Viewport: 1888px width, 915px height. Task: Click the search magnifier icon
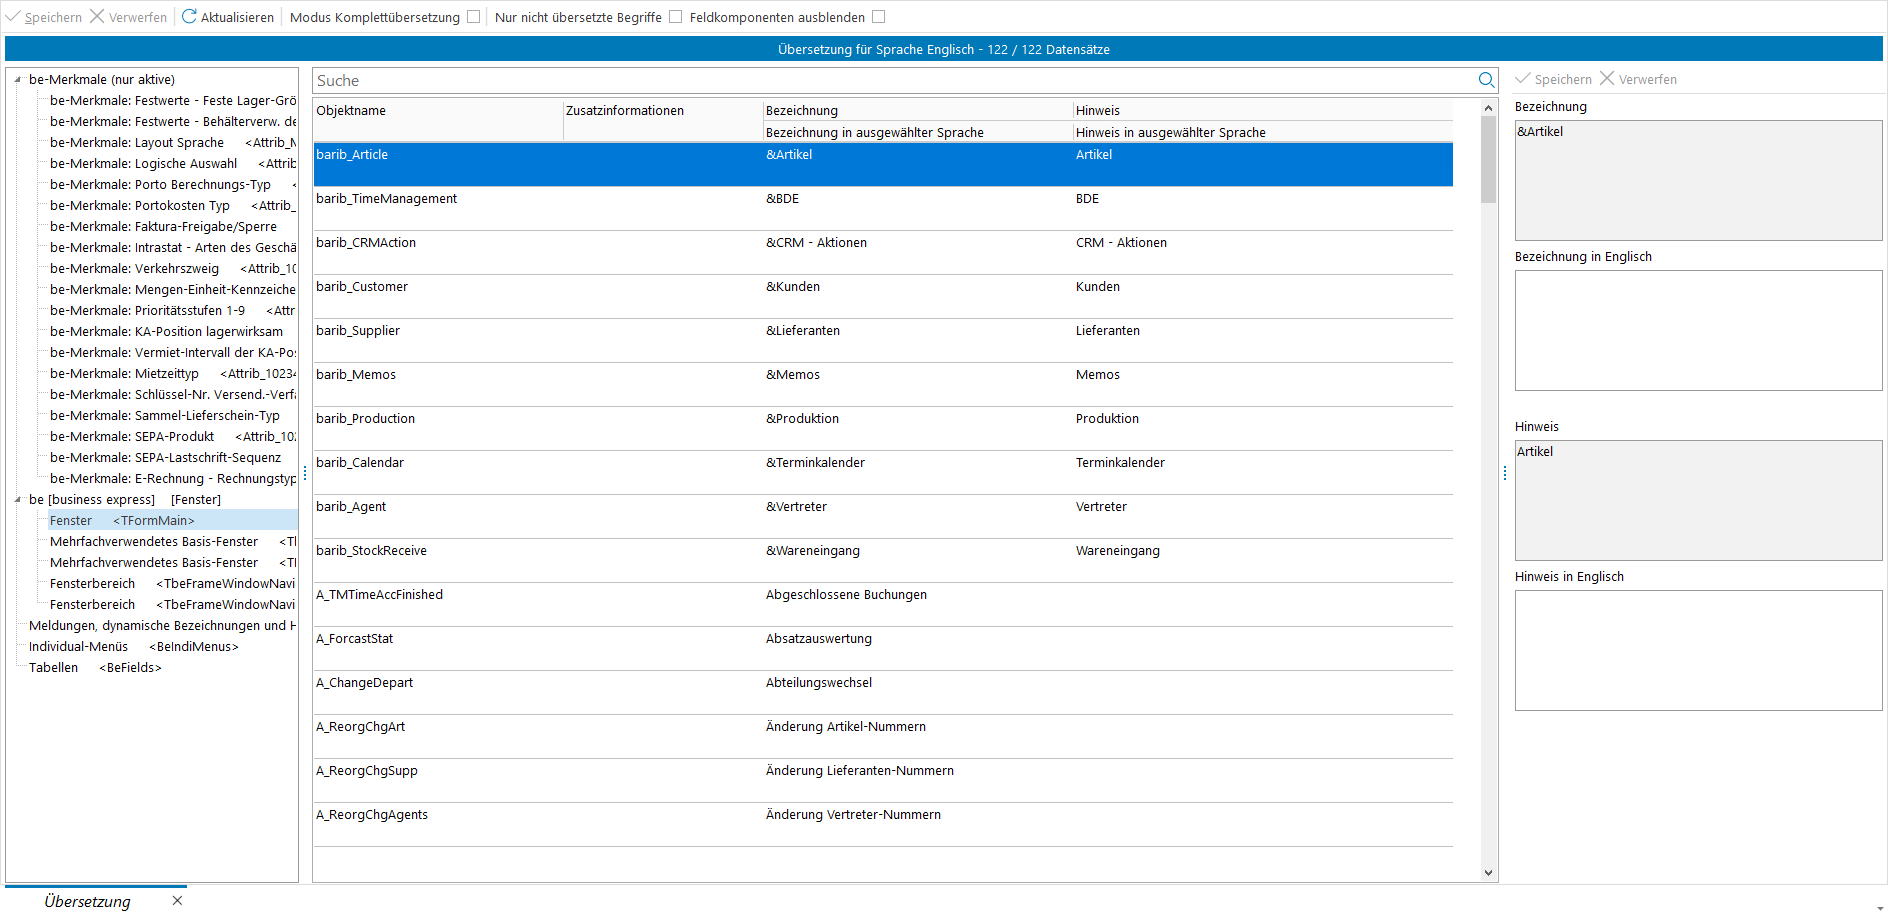pos(1486,80)
